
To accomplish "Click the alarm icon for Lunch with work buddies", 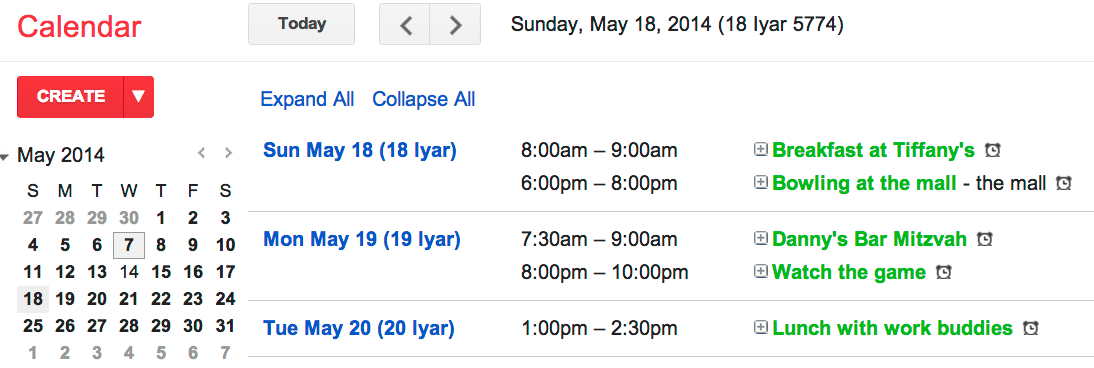I will pyautogui.click(x=1030, y=327).
